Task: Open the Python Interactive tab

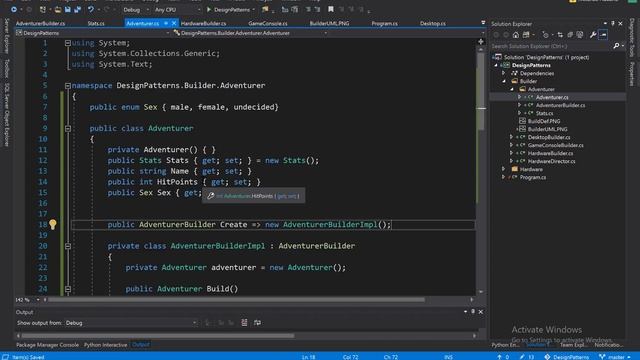Action: click(105, 345)
